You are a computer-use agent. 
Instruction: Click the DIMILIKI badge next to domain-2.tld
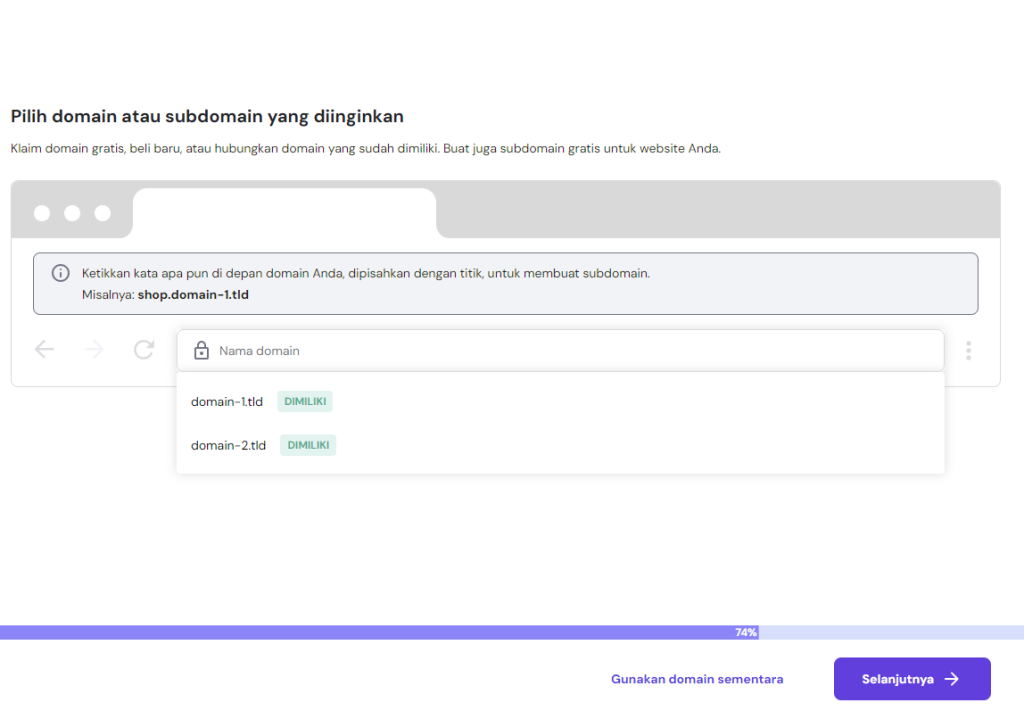click(307, 444)
